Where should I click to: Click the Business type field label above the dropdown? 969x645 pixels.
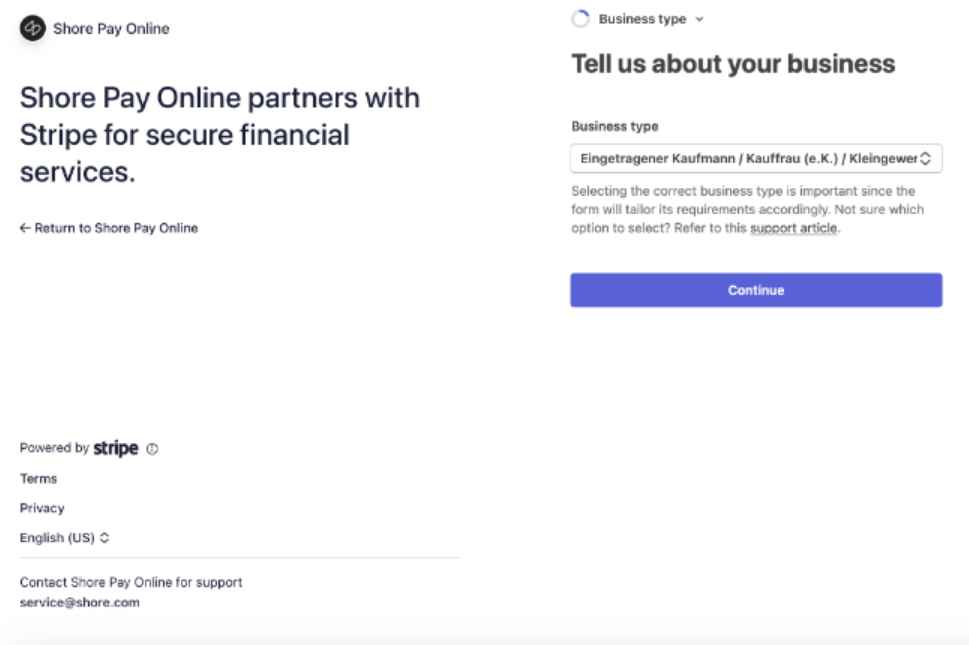615,127
